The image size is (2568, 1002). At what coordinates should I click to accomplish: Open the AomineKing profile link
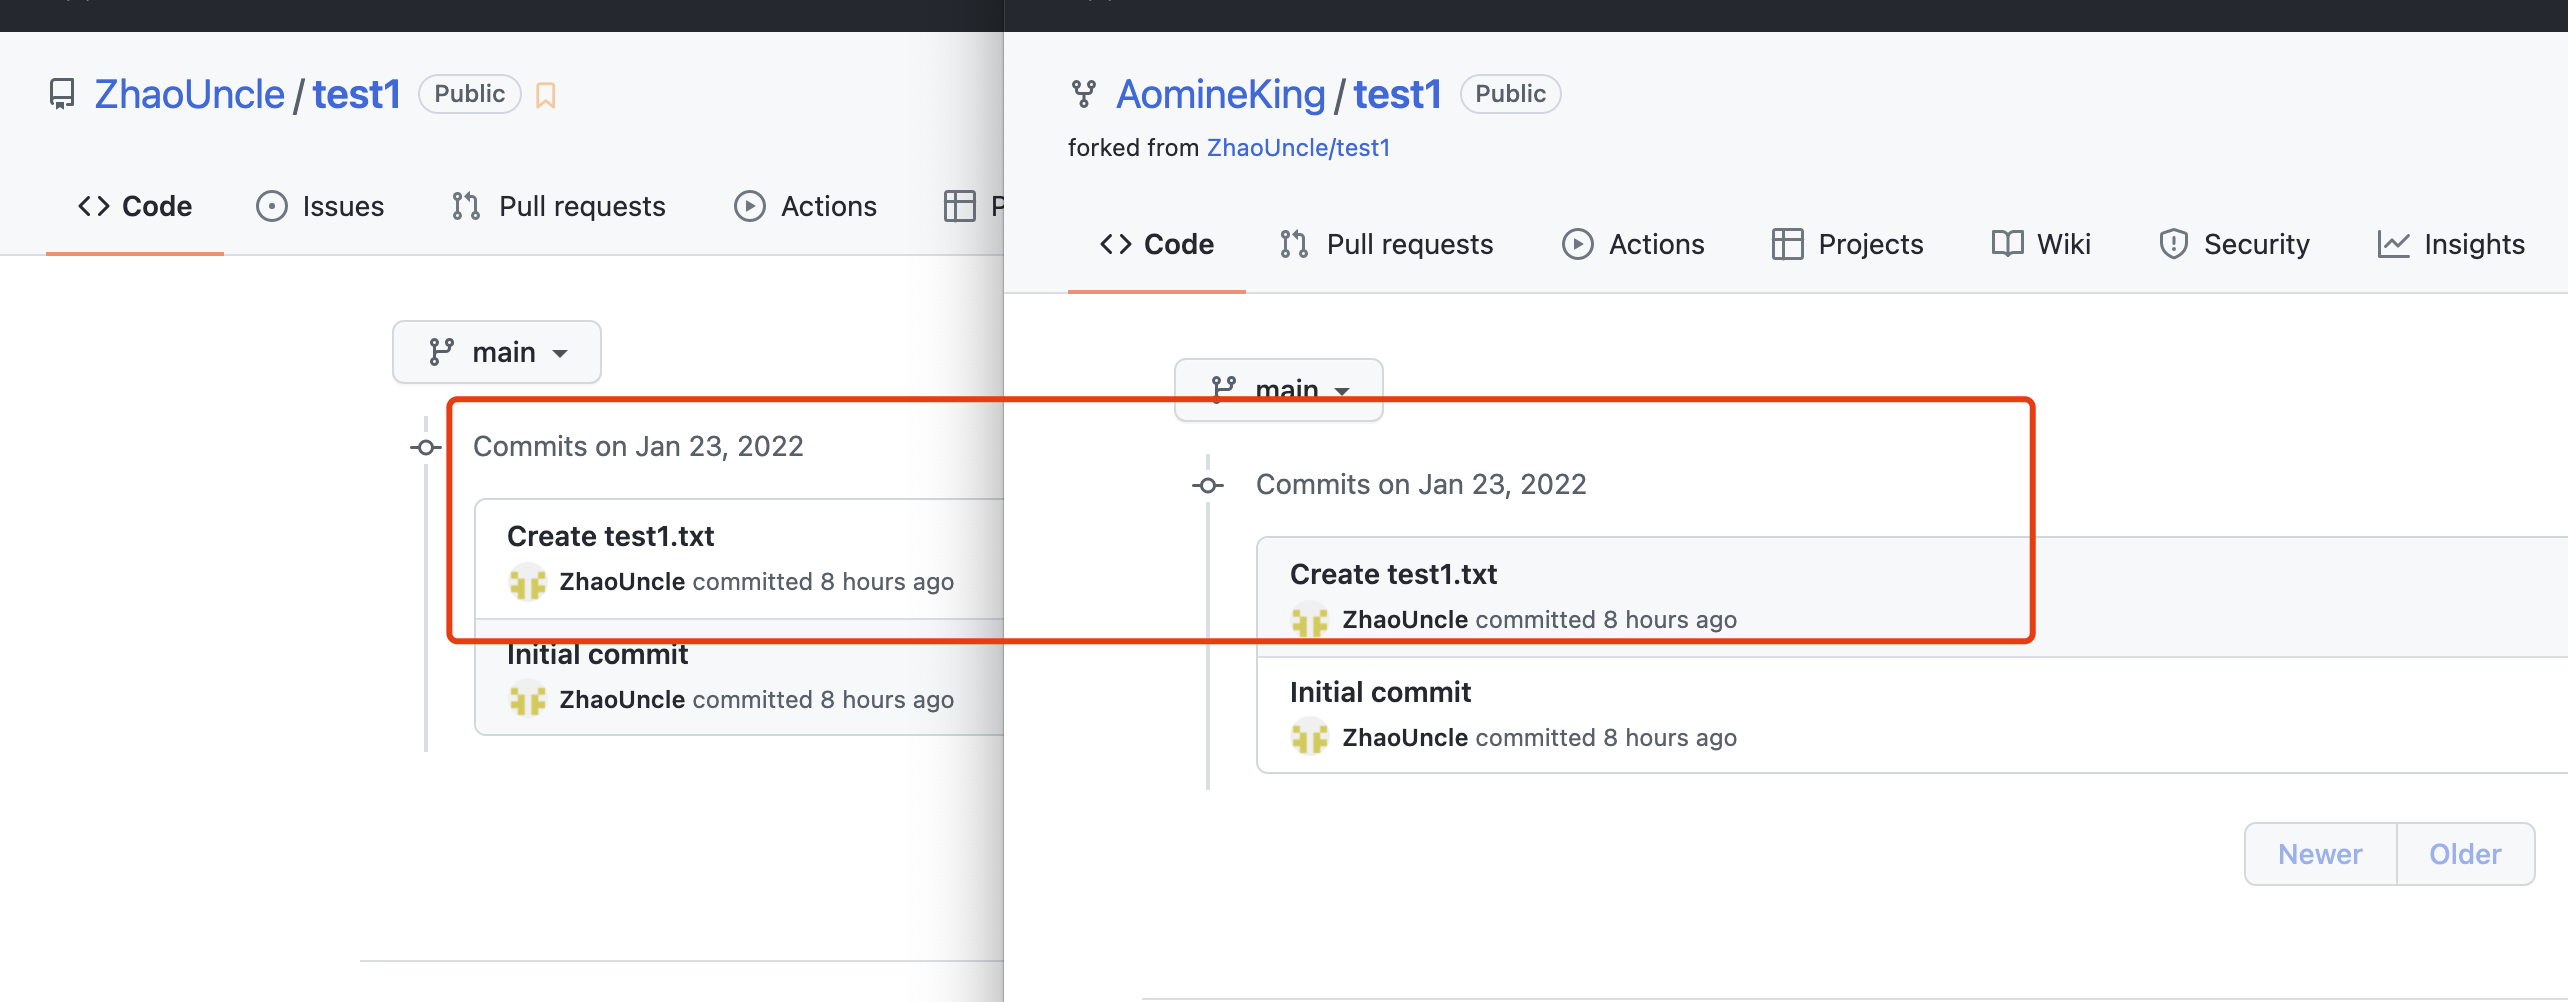(x=1220, y=94)
